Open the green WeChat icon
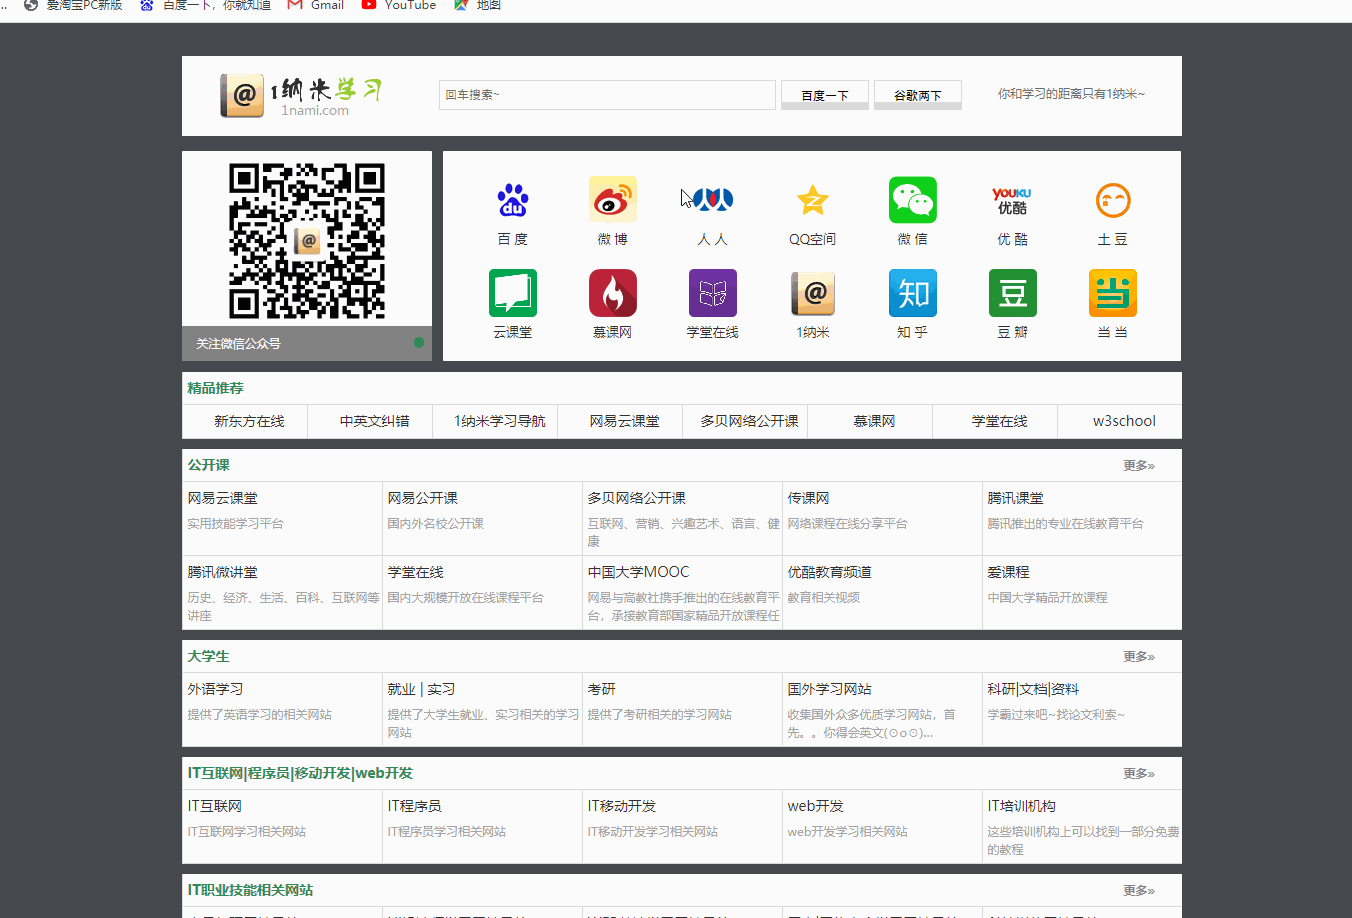 click(x=912, y=201)
